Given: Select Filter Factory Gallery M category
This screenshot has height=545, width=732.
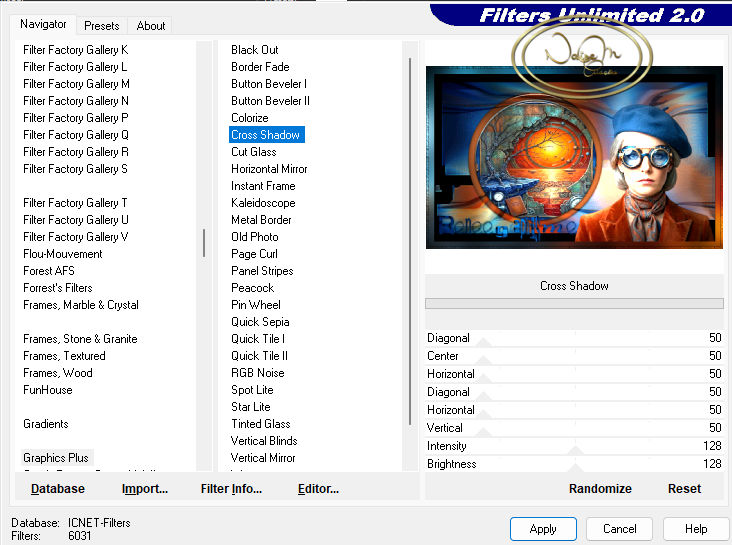Looking at the screenshot, I should coord(77,84).
